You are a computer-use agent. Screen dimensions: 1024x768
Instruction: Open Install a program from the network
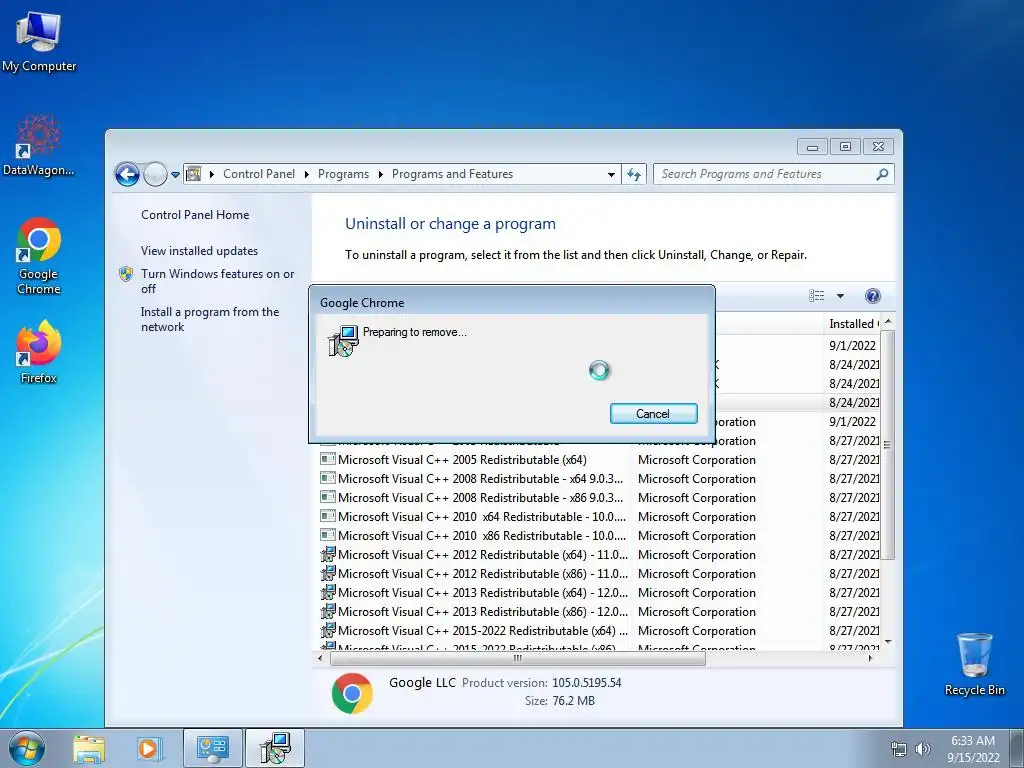210,319
